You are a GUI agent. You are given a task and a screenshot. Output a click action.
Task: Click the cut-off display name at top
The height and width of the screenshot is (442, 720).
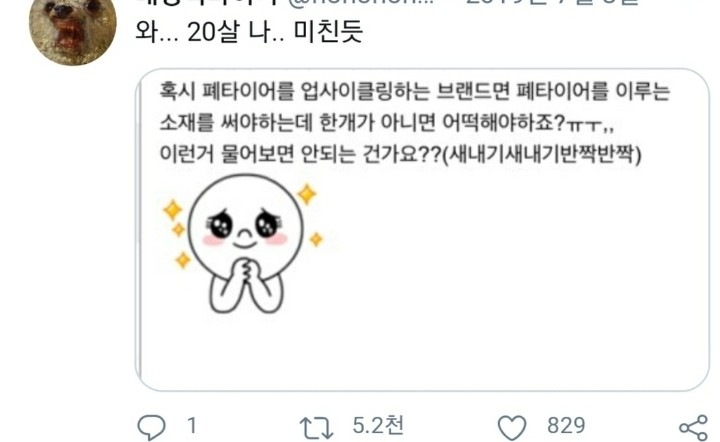207,2
